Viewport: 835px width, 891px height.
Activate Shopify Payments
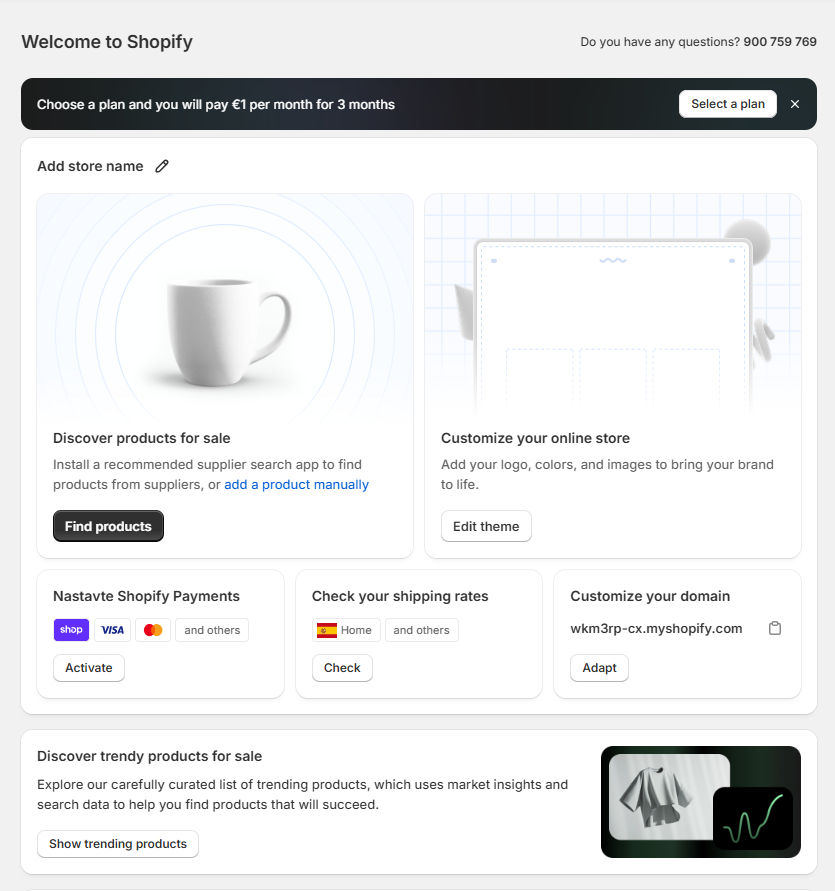point(89,668)
